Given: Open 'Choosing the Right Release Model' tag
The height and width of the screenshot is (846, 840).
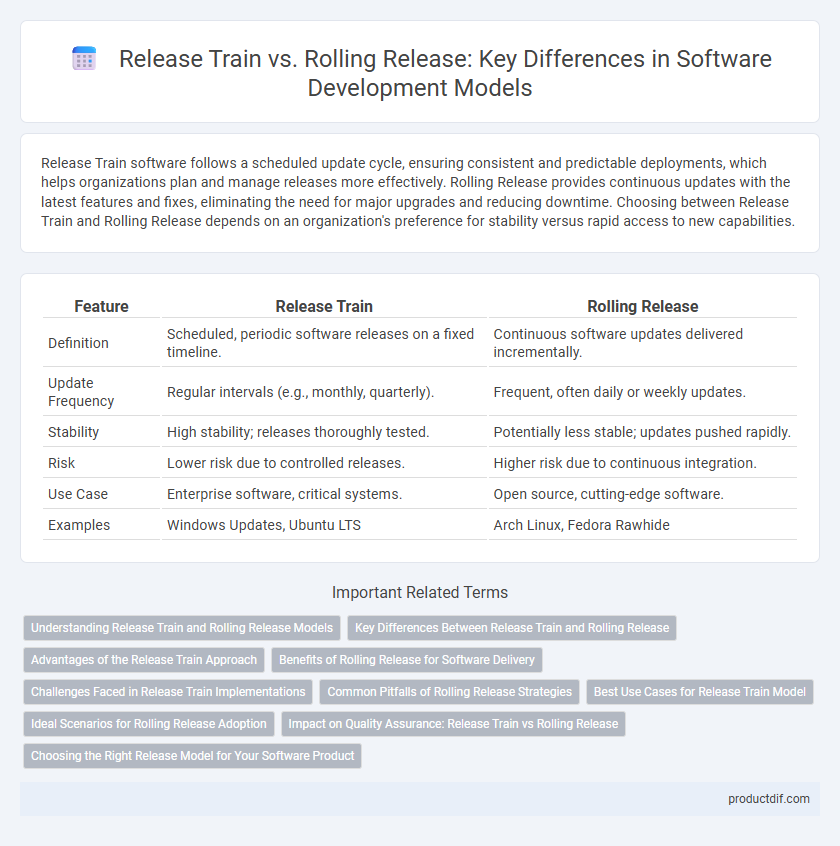Looking at the screenshot, I should 193,756.
